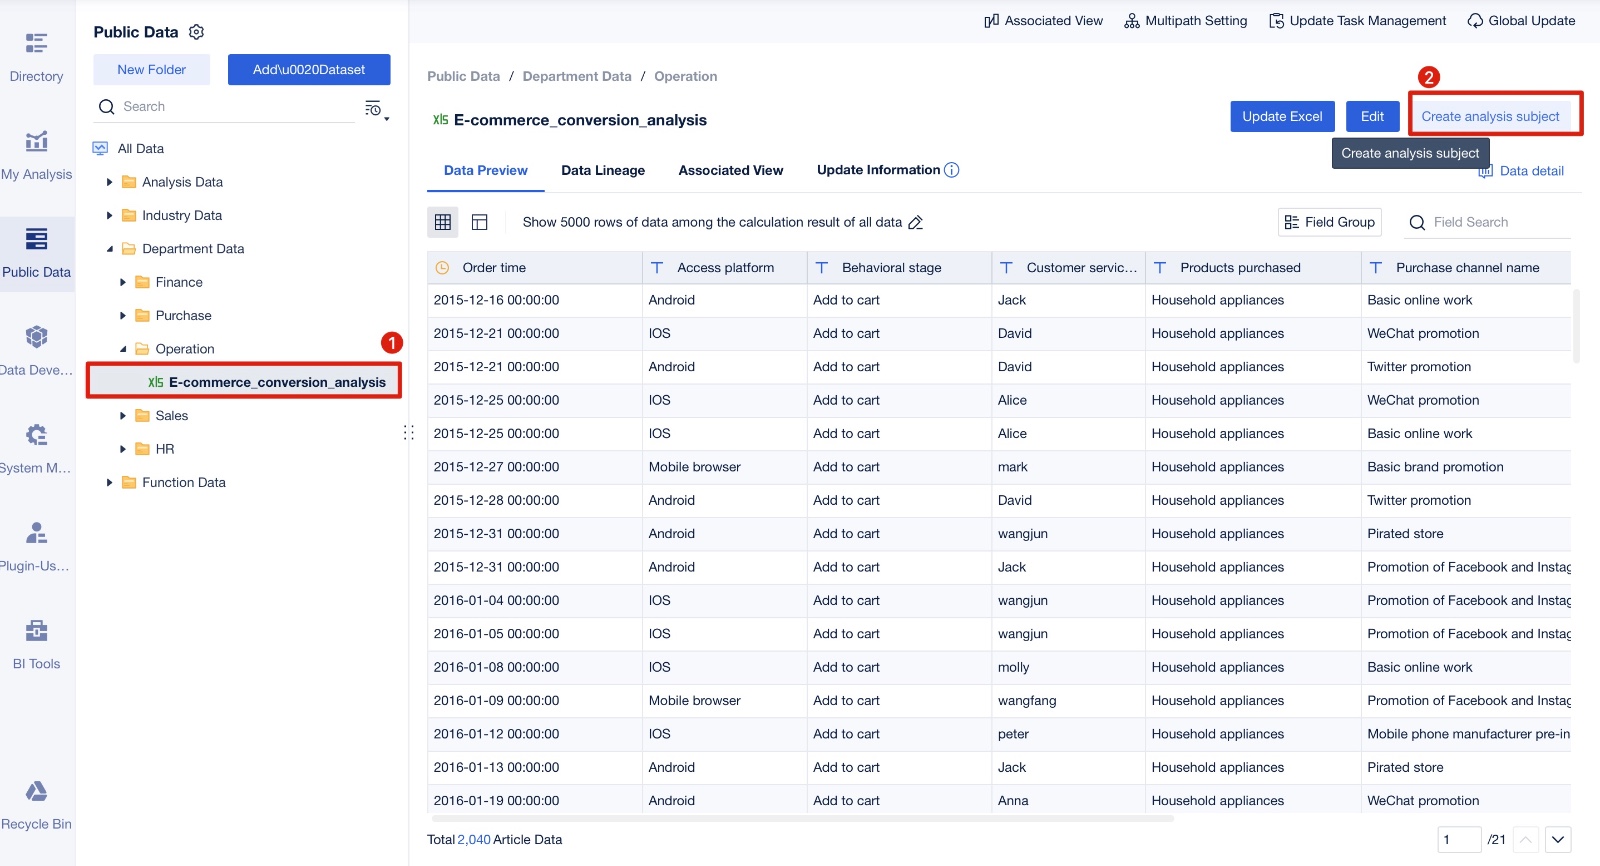The height and width of the screenshot is (866, 1600).
Task: Click New Folder button
Action: pyautogui.click(x=151, y=70)
